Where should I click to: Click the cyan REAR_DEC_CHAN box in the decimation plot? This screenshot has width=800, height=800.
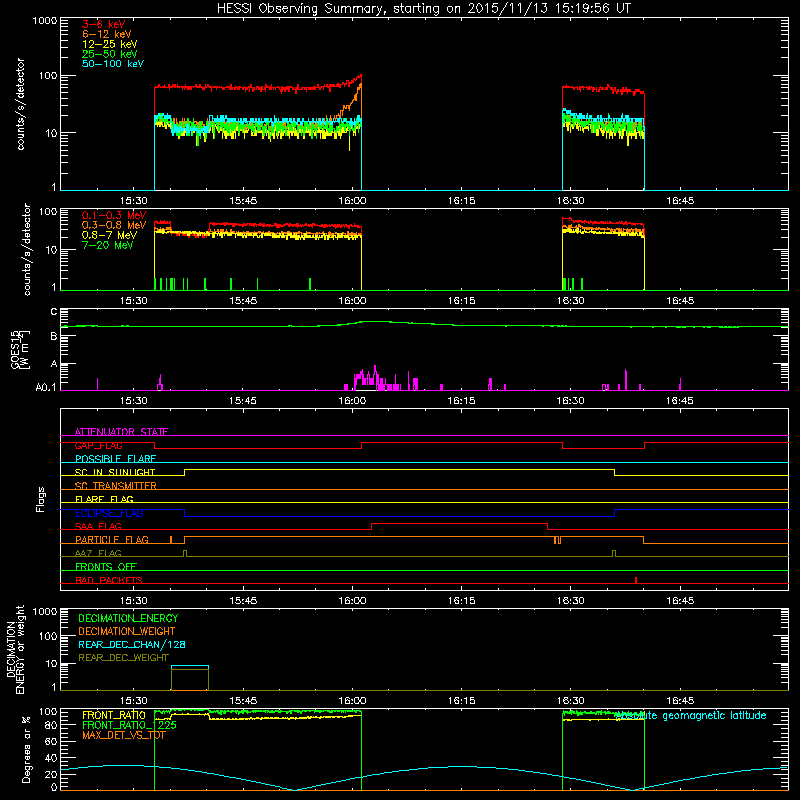[x=190, y=667]
